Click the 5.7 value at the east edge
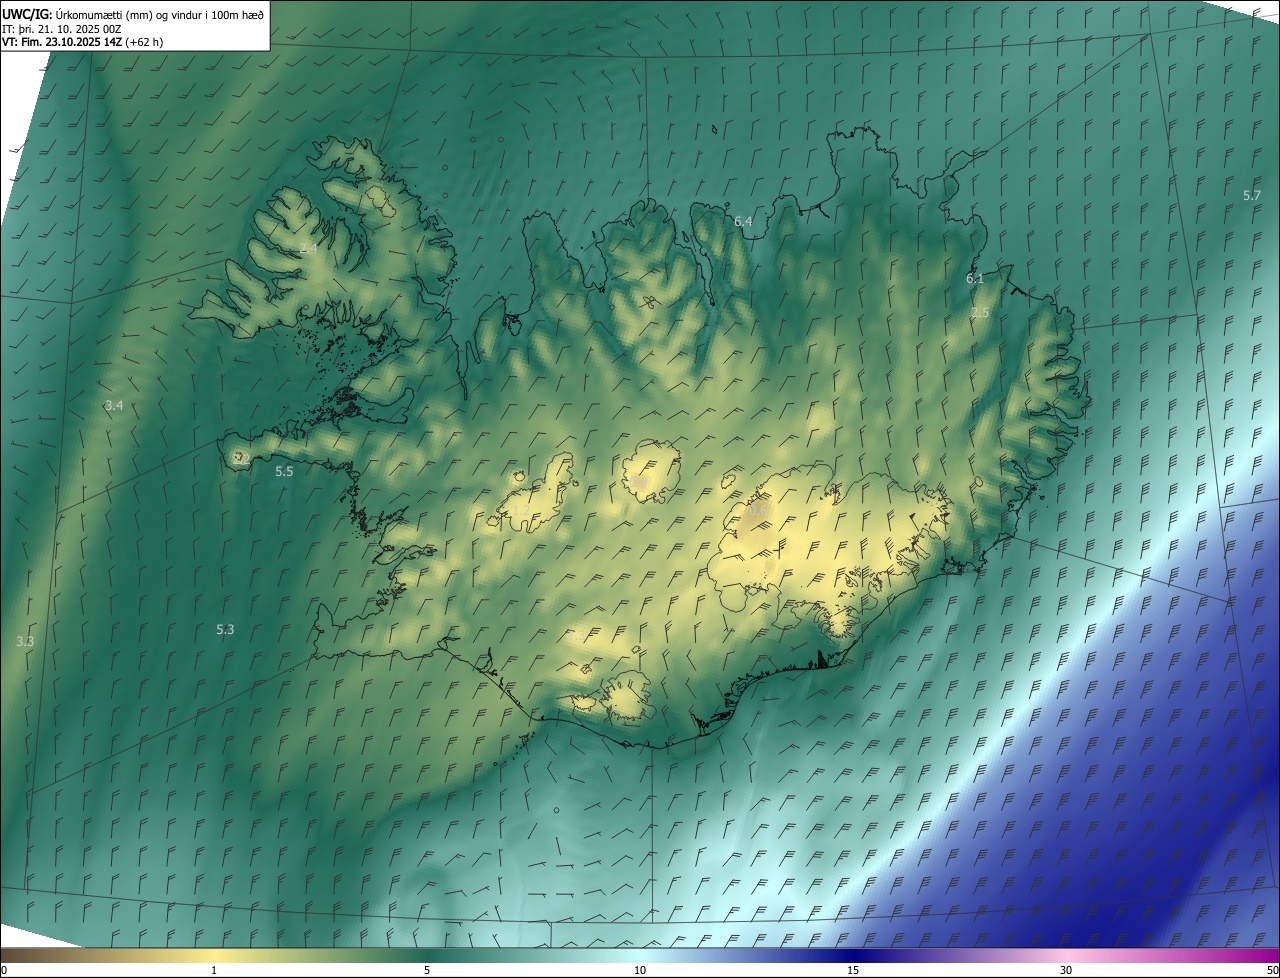 click(x=1252, y=195)
